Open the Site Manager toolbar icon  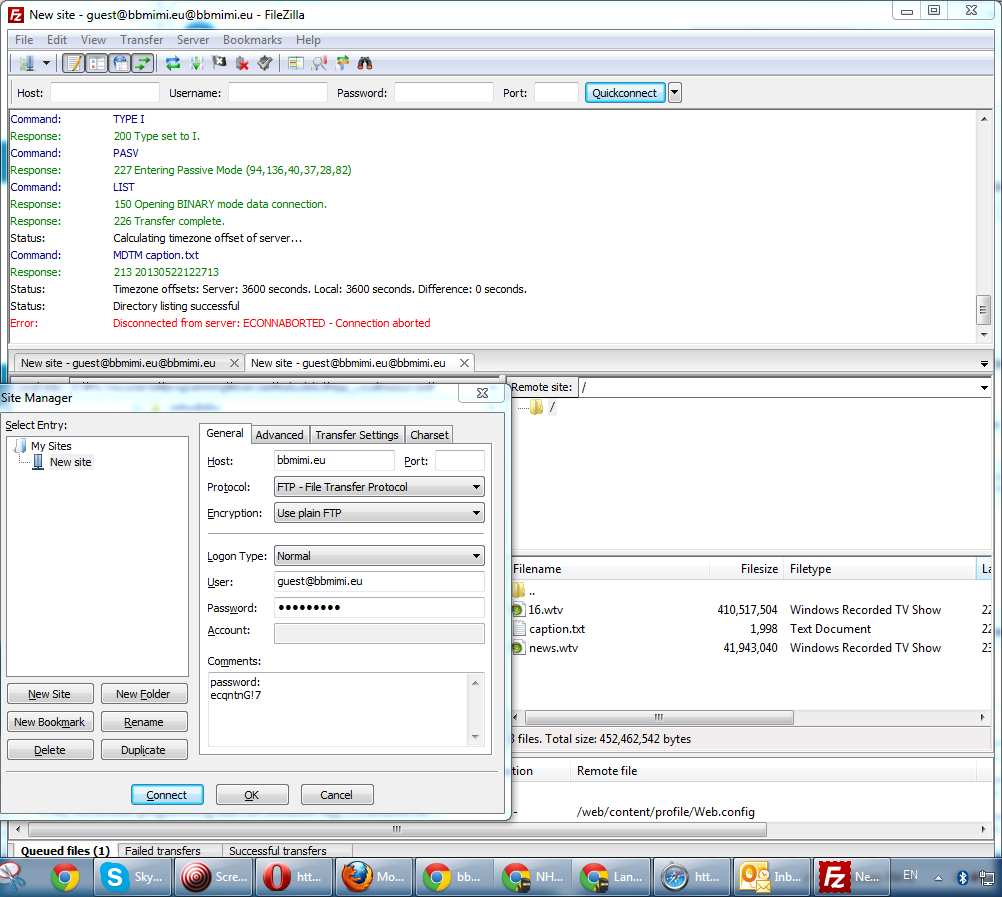coord(27,63)
